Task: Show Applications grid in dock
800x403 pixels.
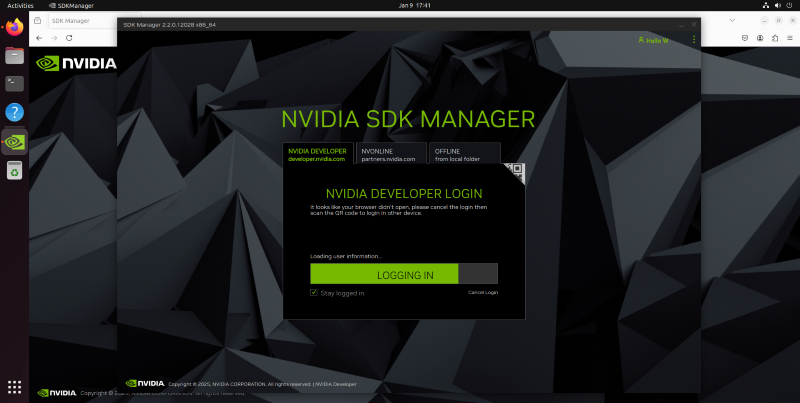Action: [x=14, y=387]
